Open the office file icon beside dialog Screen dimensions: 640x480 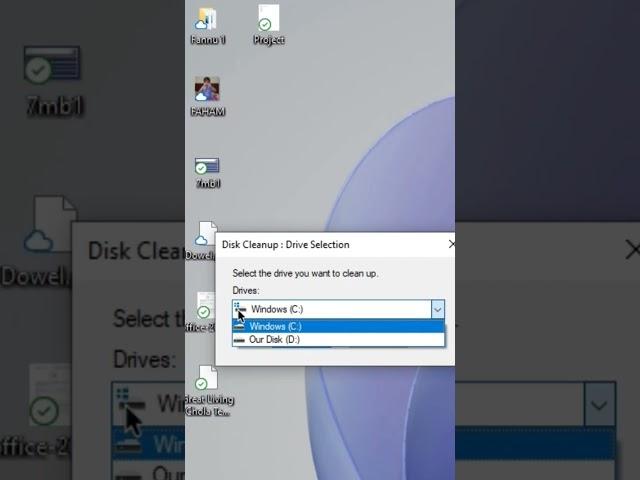pos(200,311)
